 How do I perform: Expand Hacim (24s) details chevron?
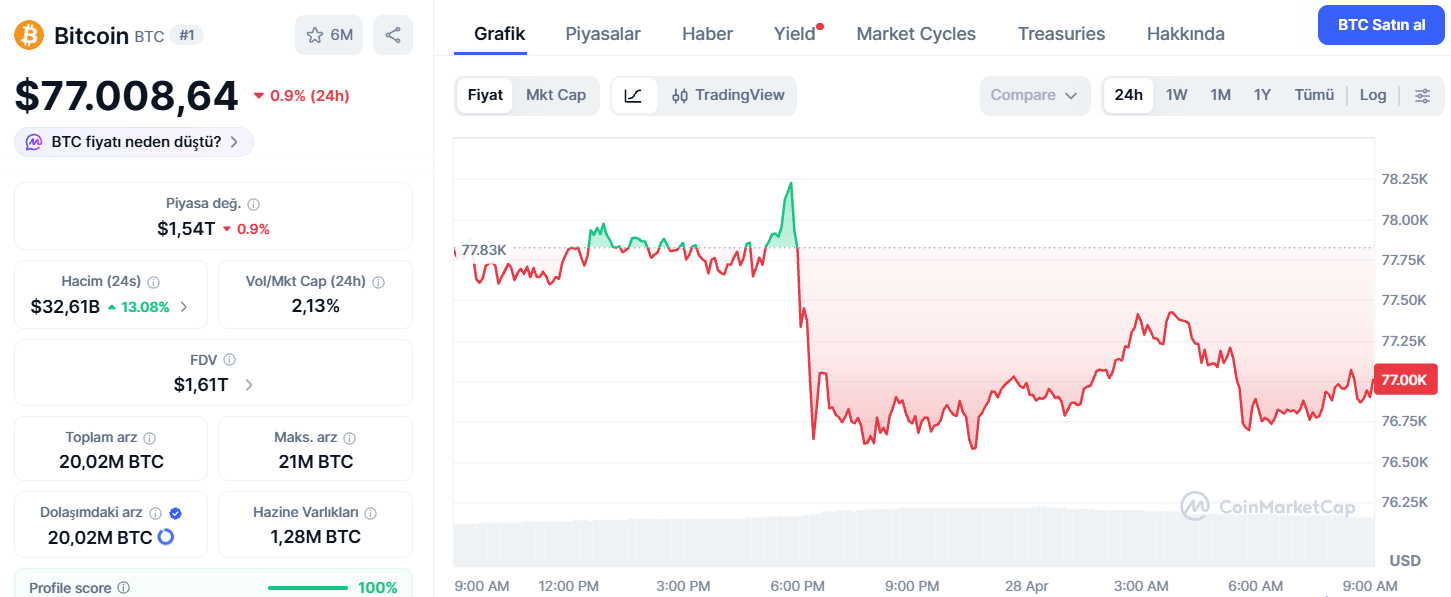[x=184, y=307]
